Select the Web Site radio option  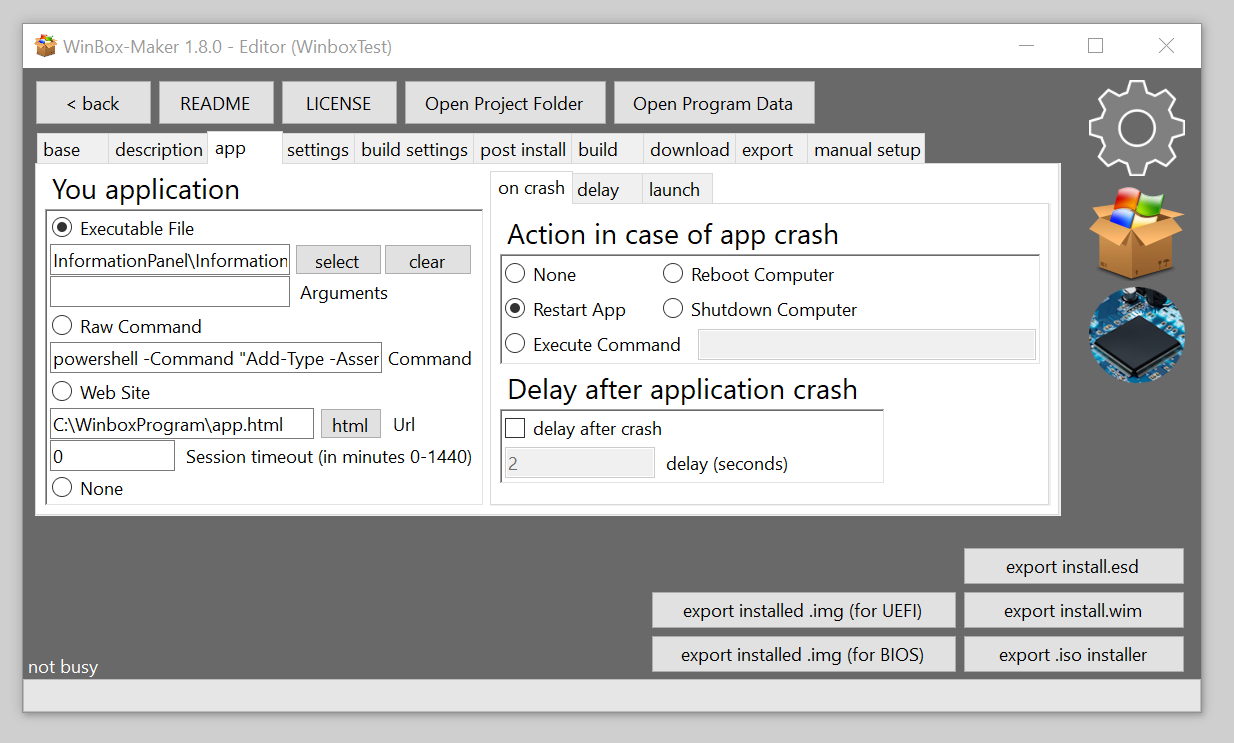[62, 392]
